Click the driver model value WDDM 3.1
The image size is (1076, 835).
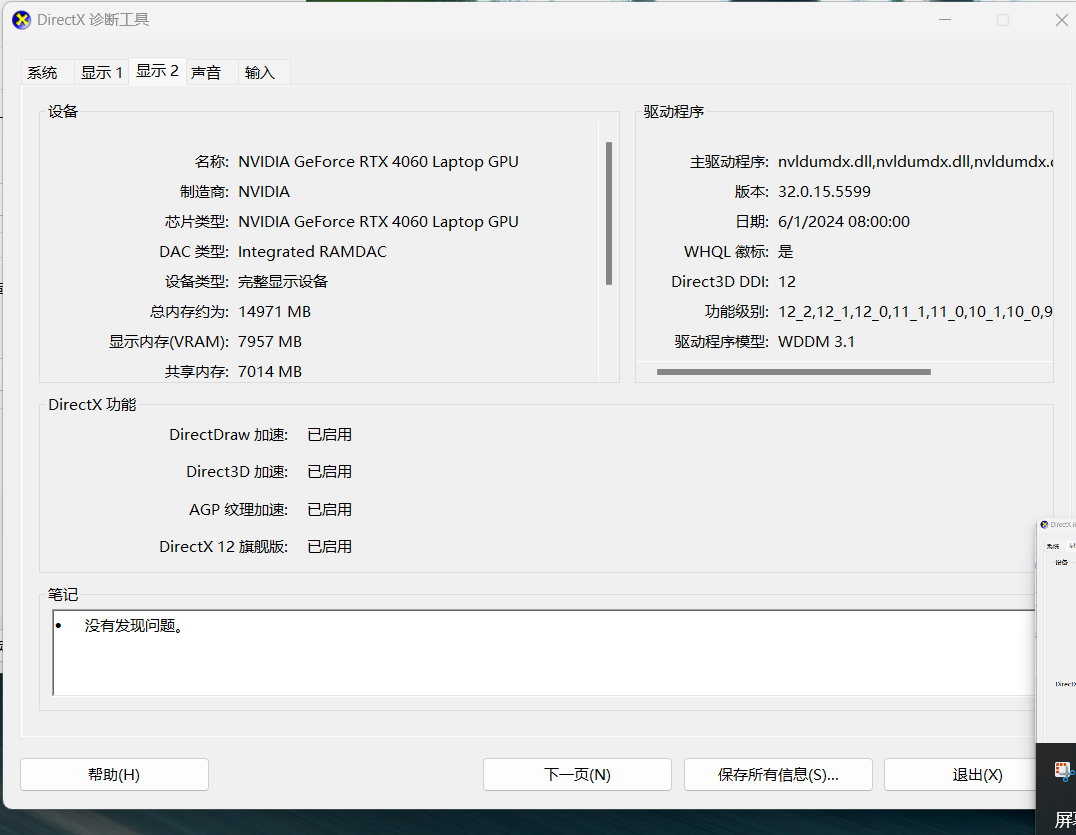[x=817, y=342]
